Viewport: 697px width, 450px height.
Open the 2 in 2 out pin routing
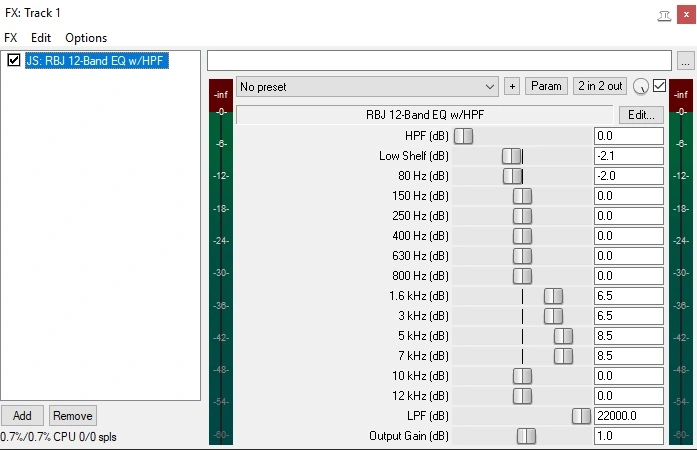pyautogui.click(x=600, y=87)
